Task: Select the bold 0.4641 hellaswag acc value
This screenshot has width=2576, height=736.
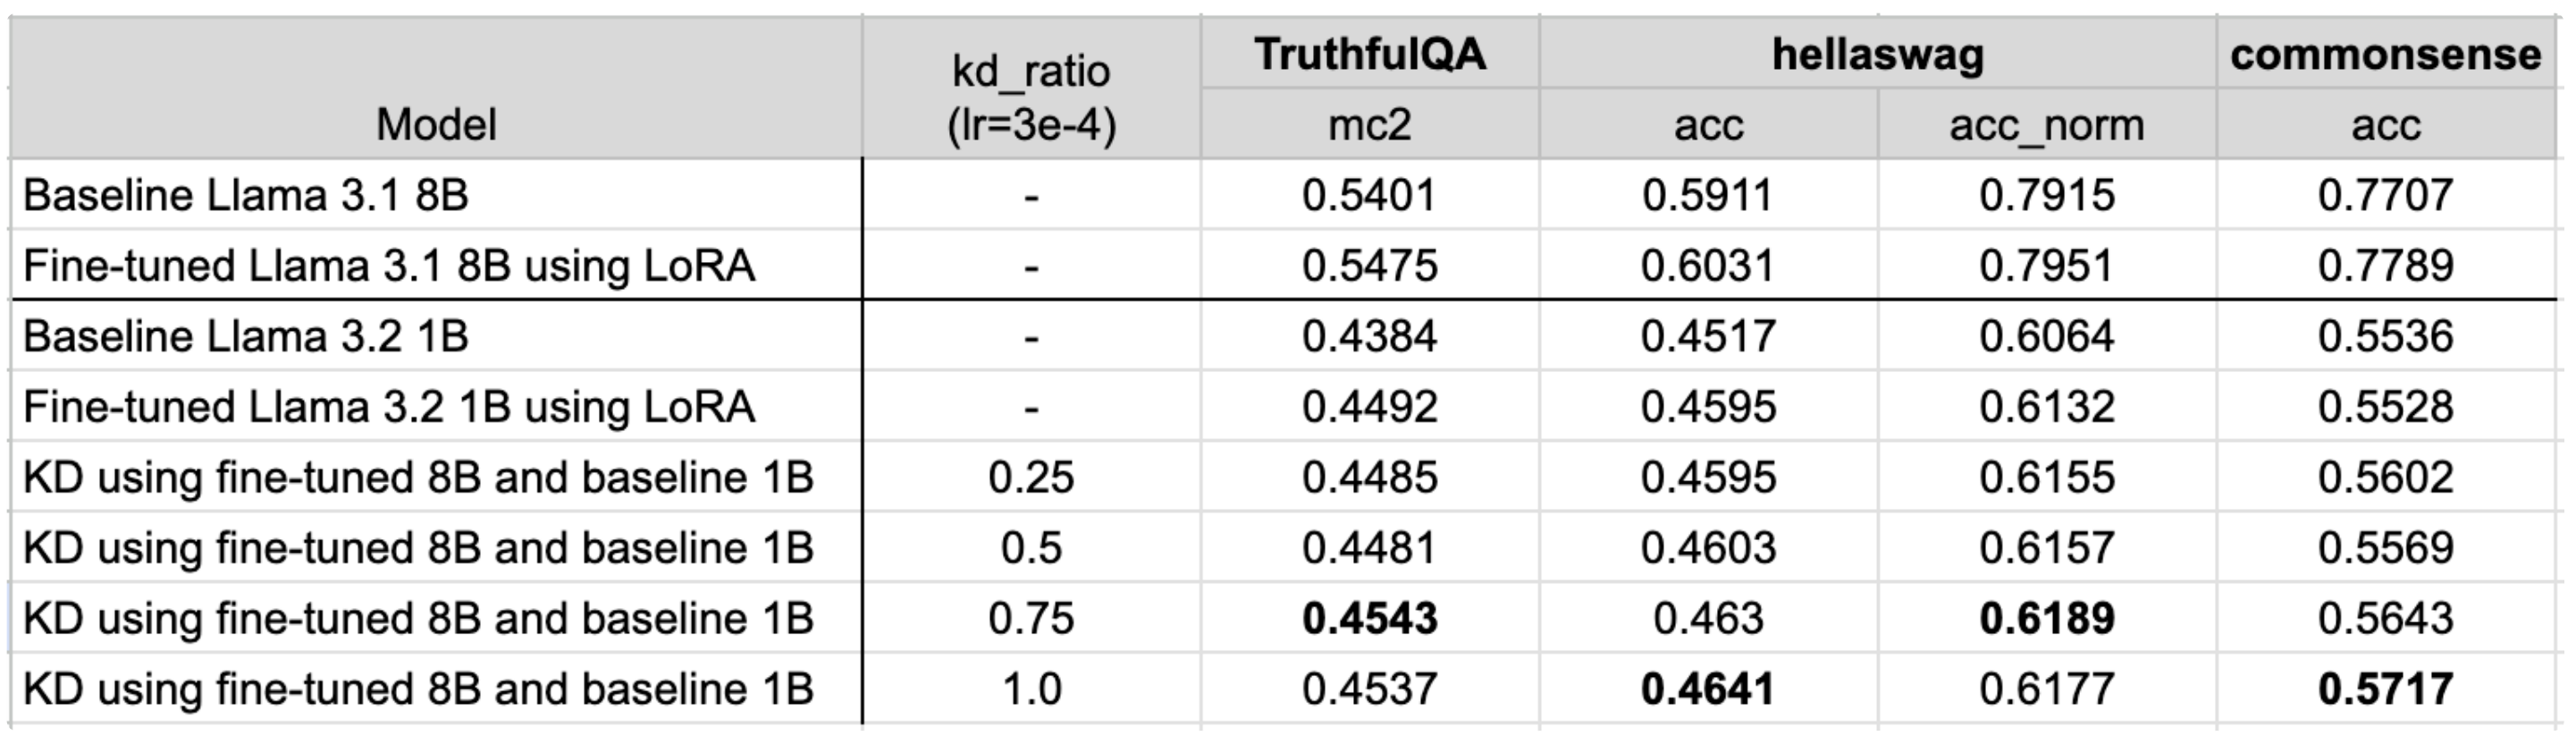Action: [x=1708, y=689]
